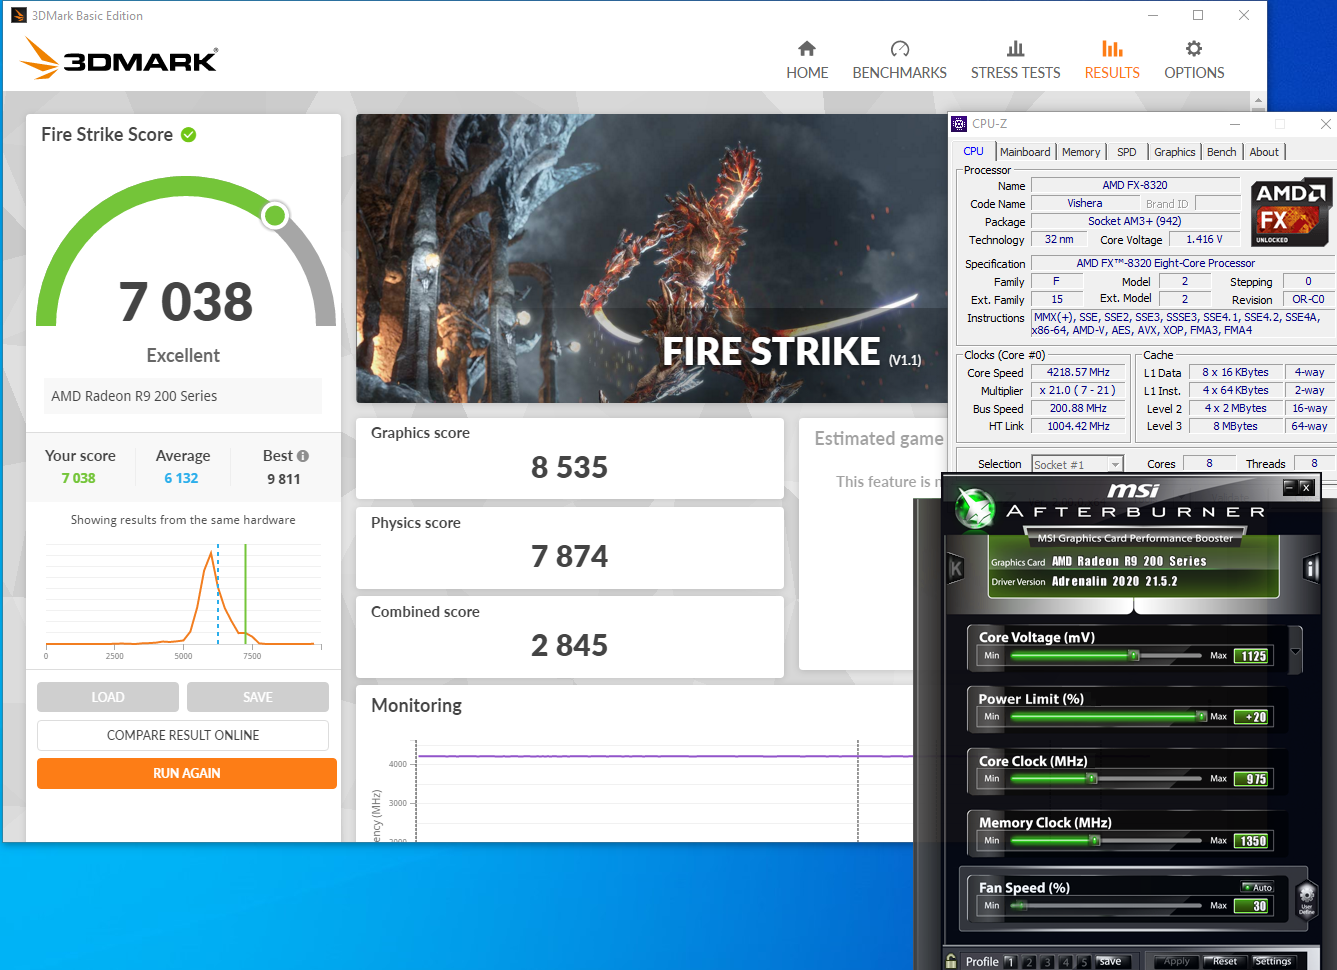This screenshot has width=1337, height=970.
Task: Switch to the Mainboard tab in CPU-Z
Action: pyautogui.click(x=1025, y=152)
